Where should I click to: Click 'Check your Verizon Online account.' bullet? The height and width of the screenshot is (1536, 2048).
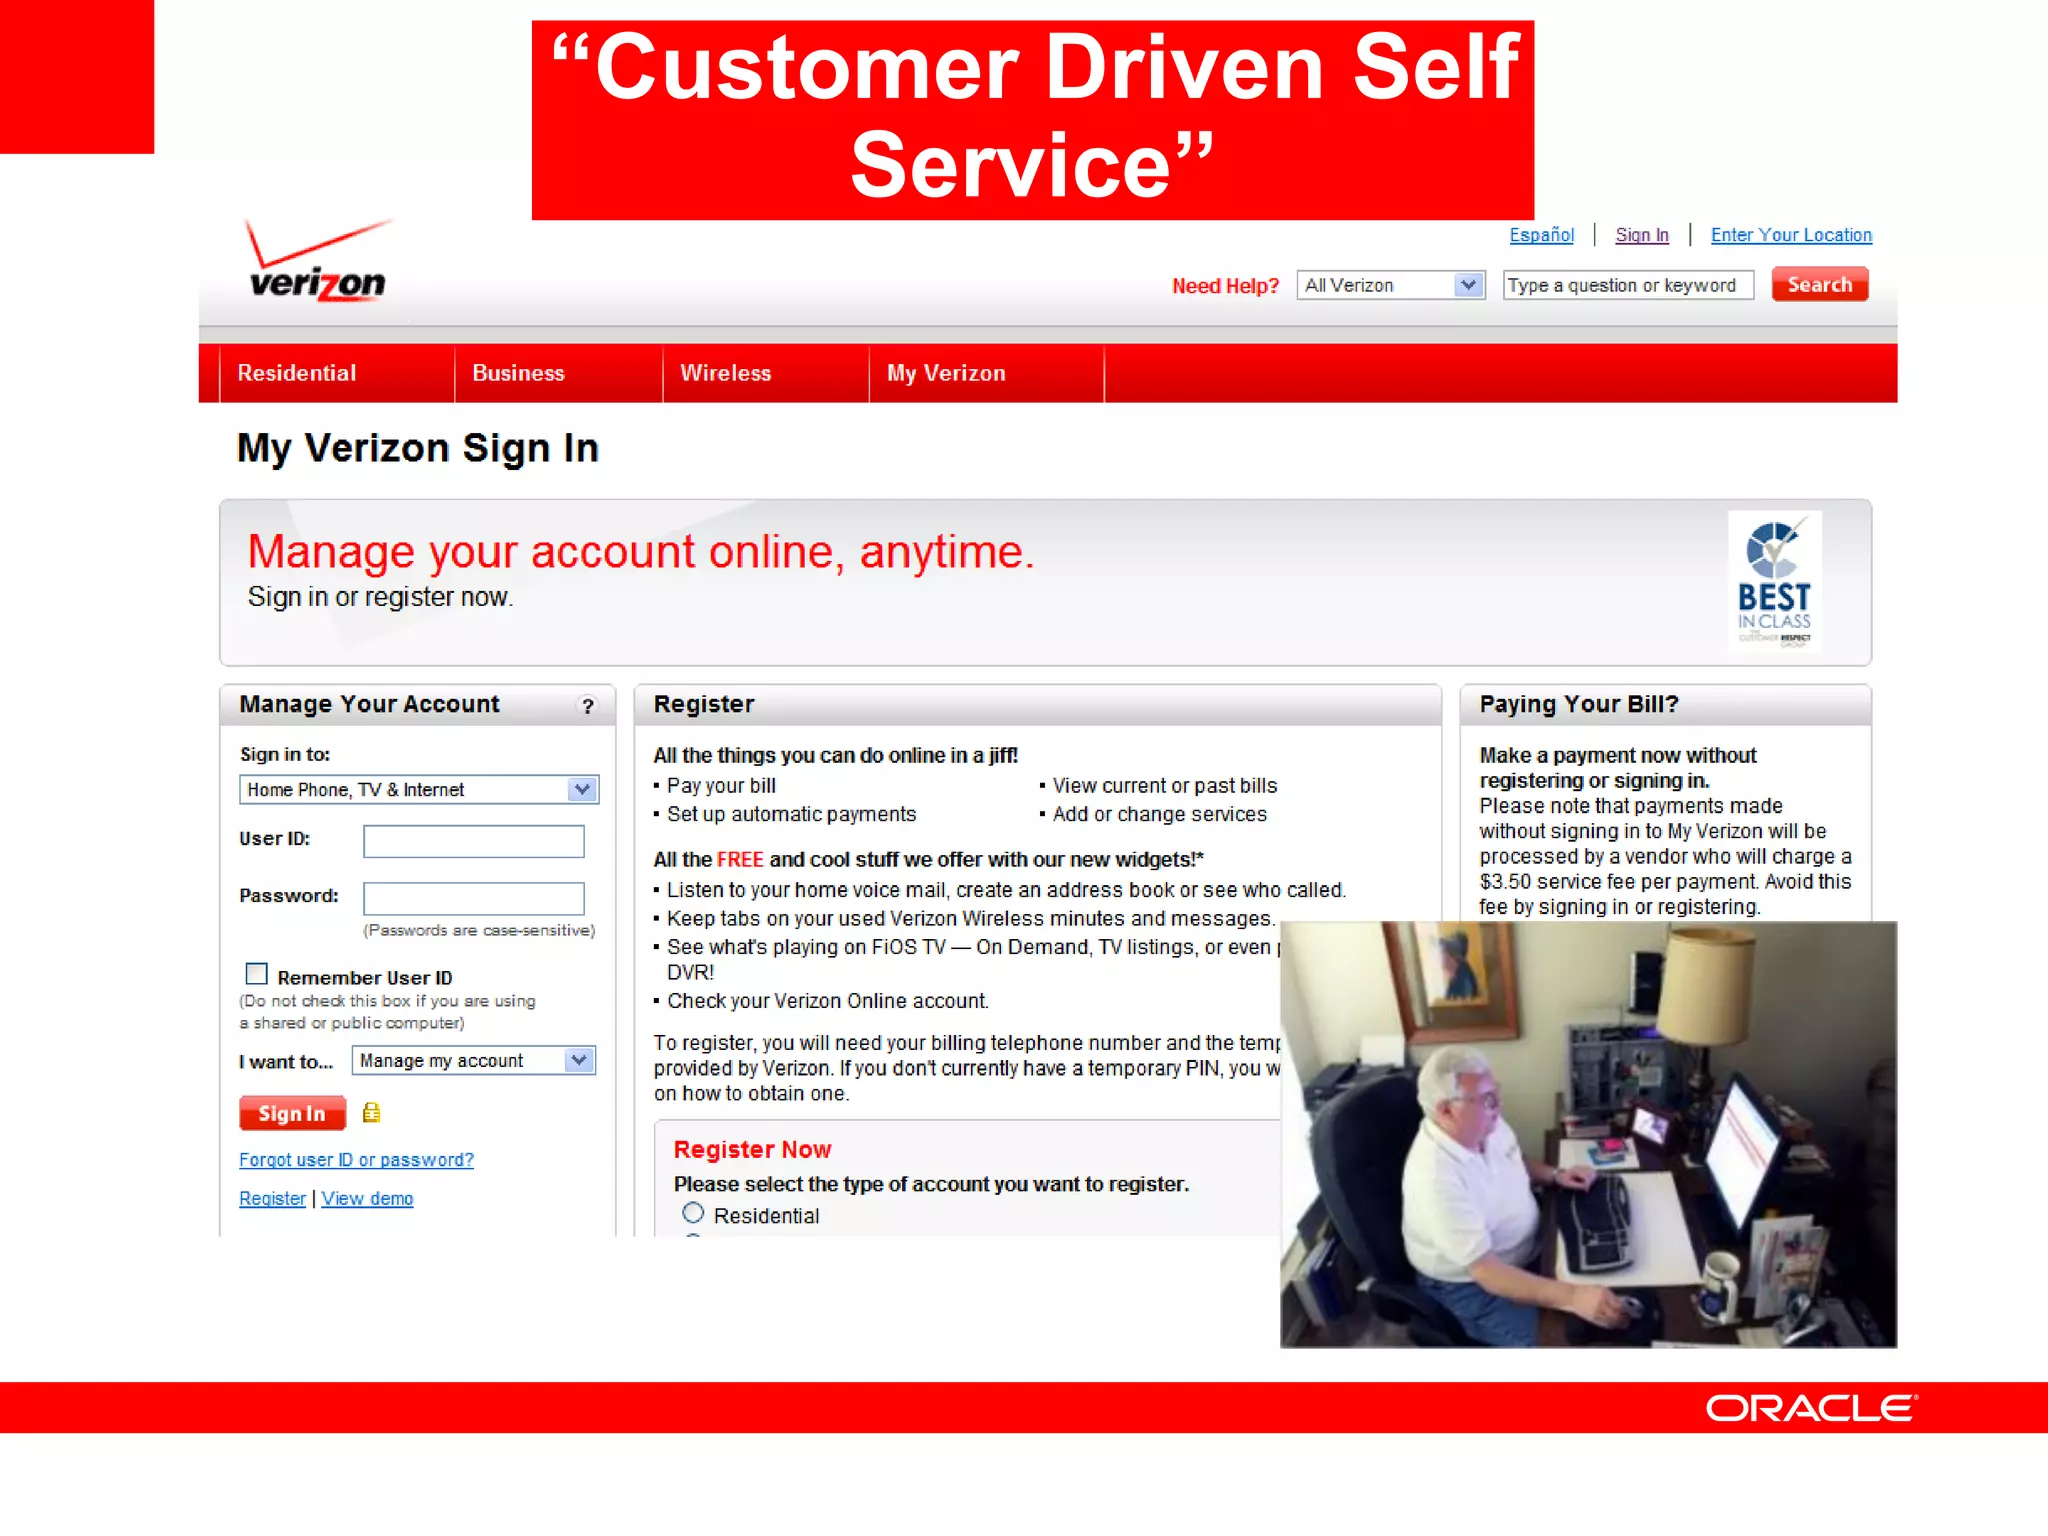[x=827, y=1001]
